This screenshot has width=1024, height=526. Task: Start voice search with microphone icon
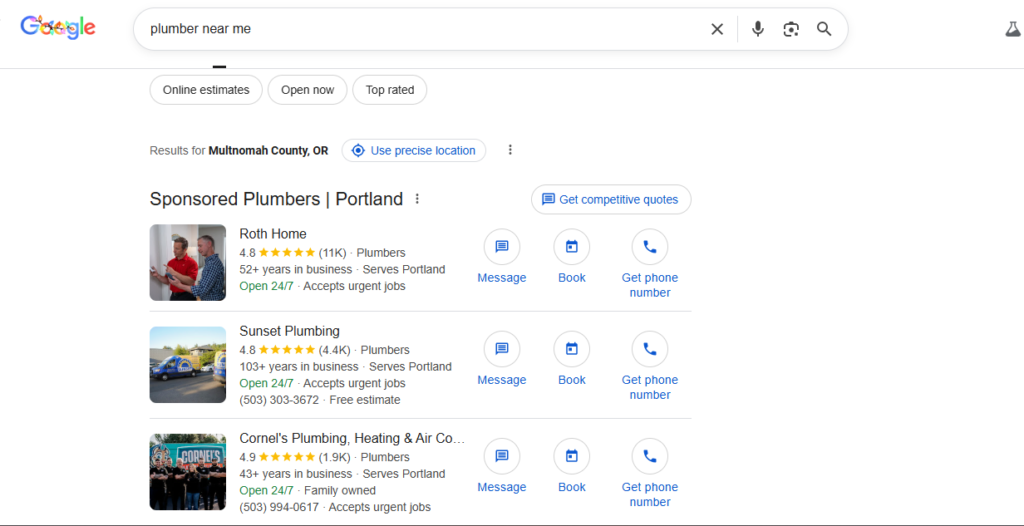[x=758, y=29]
